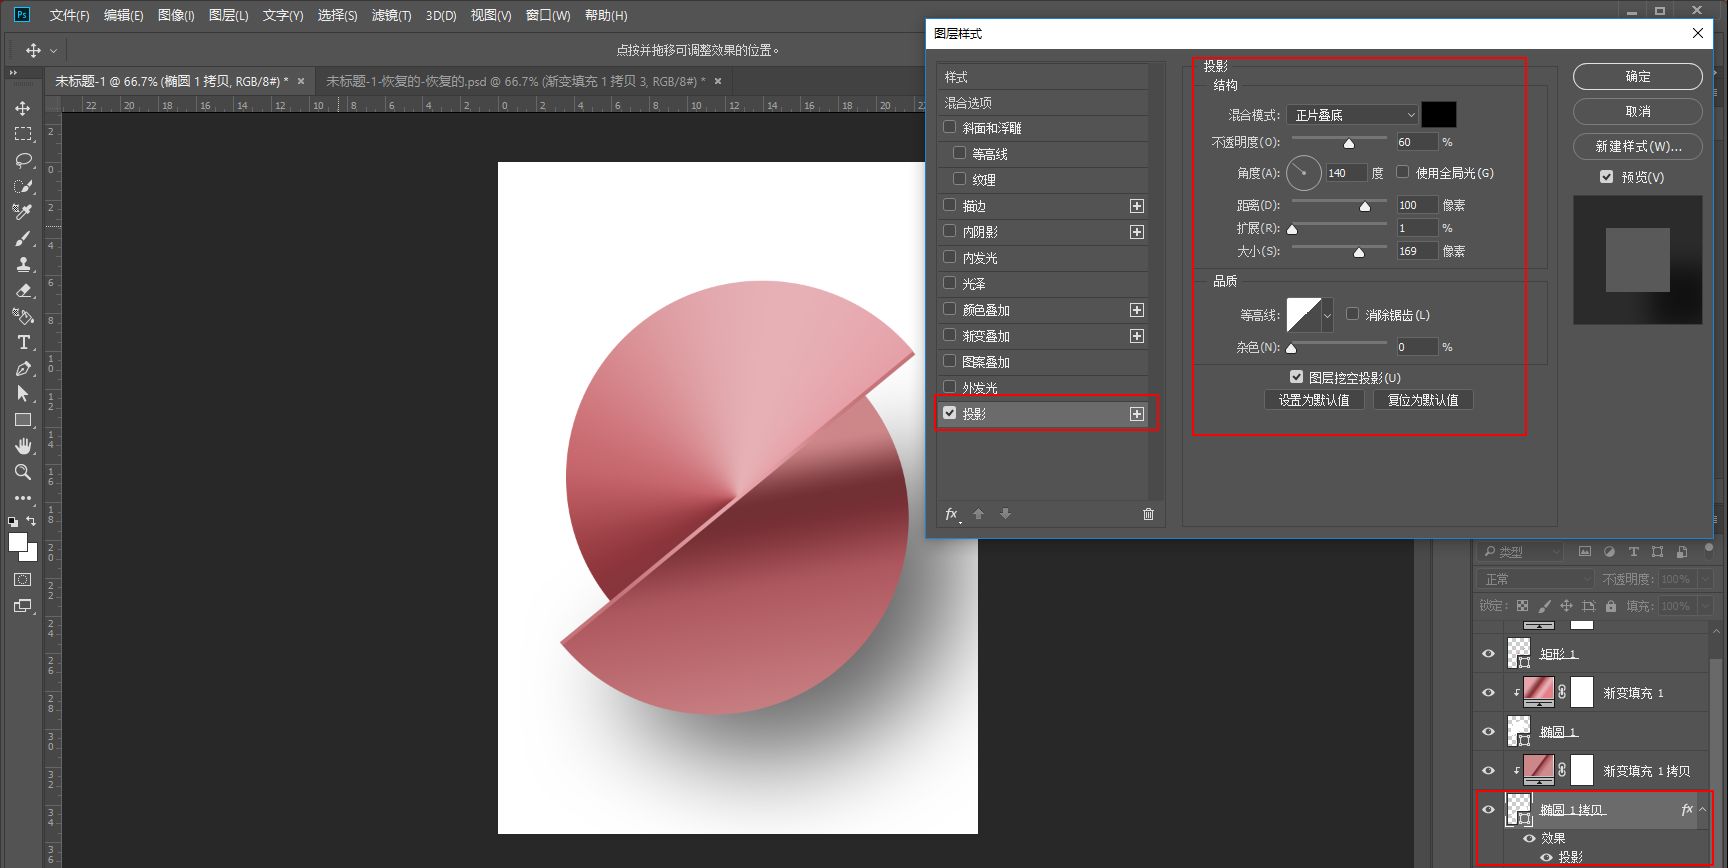
Task: Delete effect with trash icon
Action: click(x=1148, y=514)
